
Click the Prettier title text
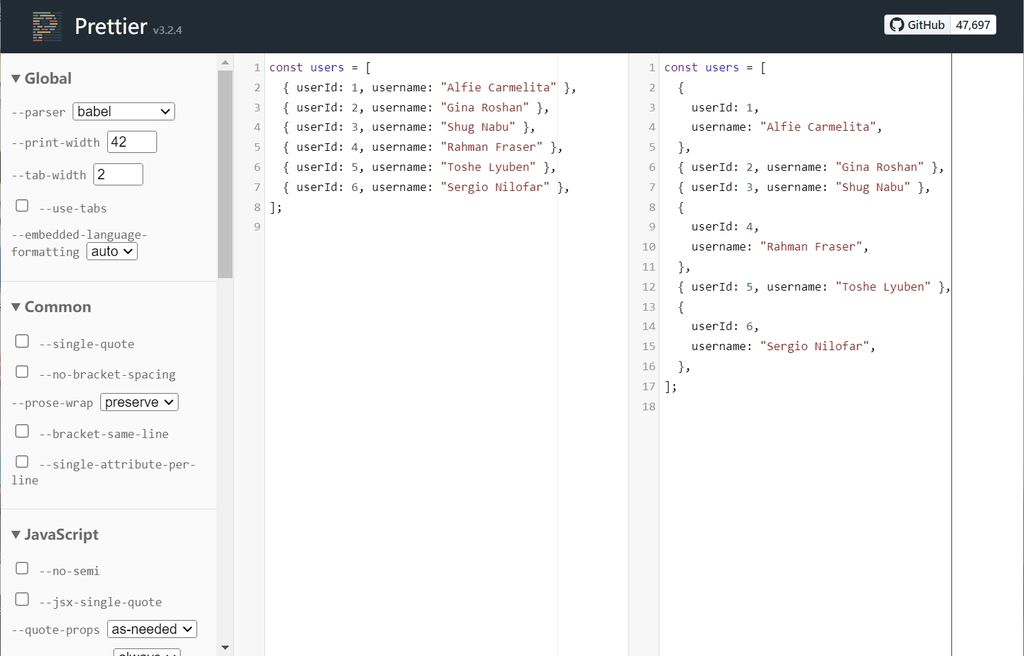pyautogui.click(x=110, y=26)
